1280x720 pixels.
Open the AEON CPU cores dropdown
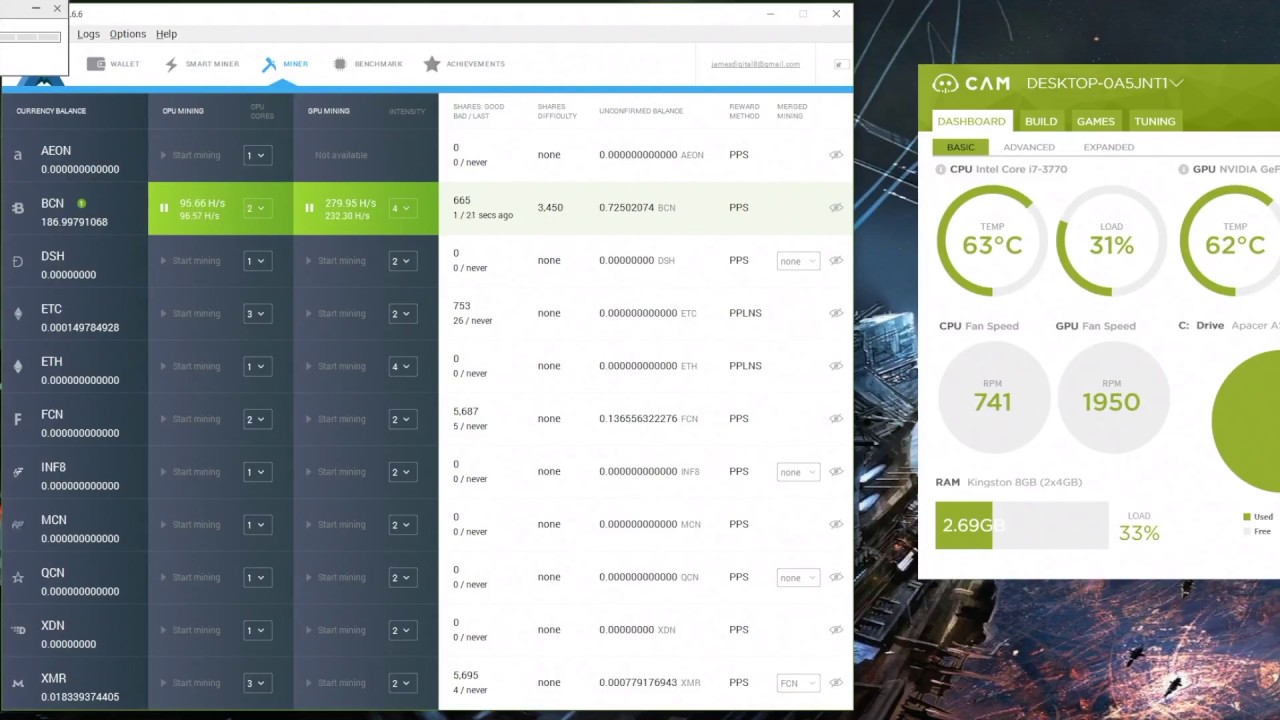tap(257, 155)
